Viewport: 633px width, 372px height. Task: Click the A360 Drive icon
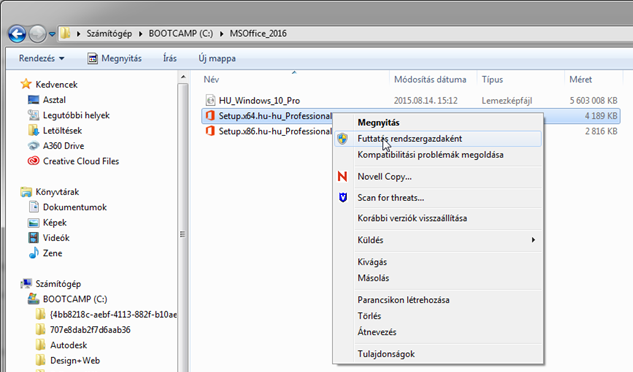[x=33, y=146]
